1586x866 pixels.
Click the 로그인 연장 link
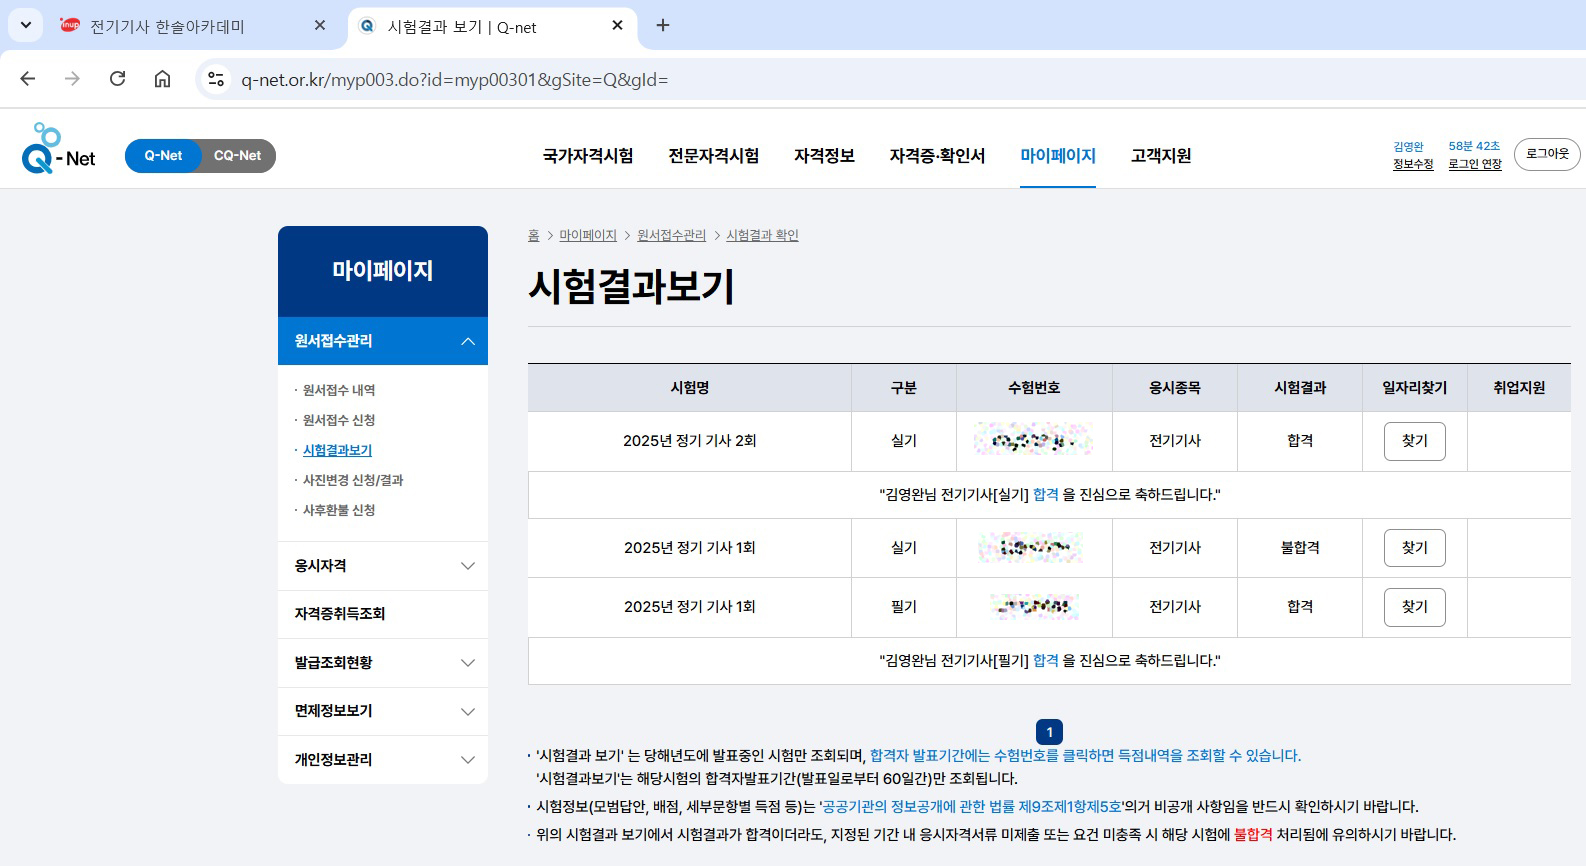pyautogui.click(x=1475, y=164)
